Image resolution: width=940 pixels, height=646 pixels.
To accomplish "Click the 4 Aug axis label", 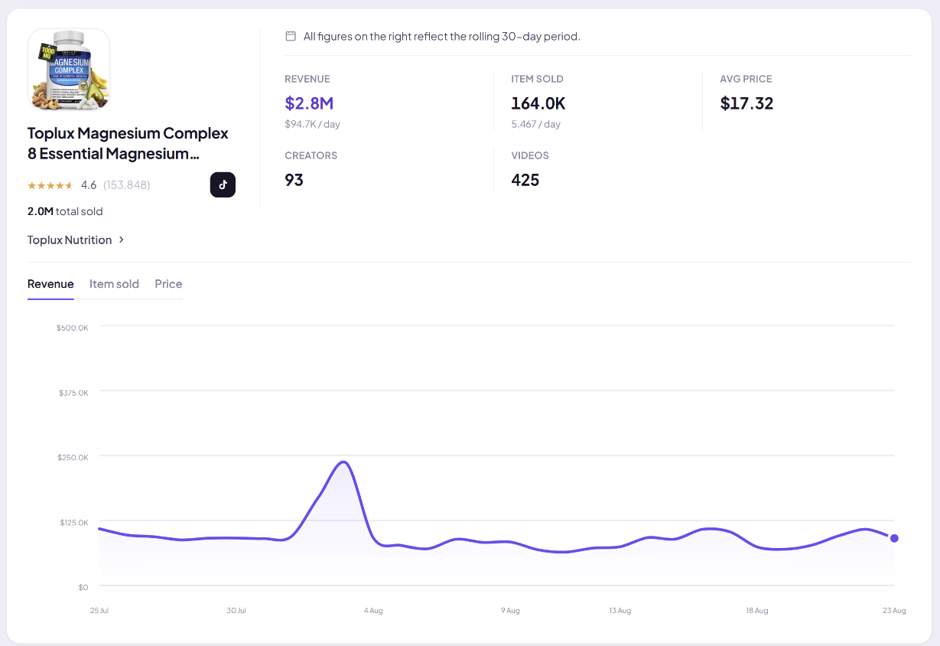I will click(373, 611).
